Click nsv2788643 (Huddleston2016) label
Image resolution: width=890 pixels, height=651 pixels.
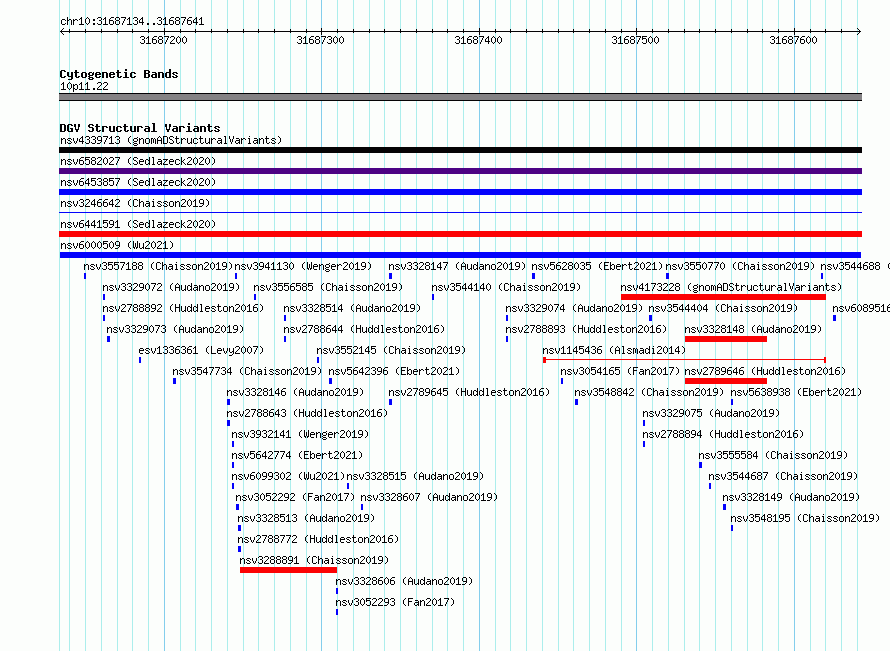pos(307,413)
